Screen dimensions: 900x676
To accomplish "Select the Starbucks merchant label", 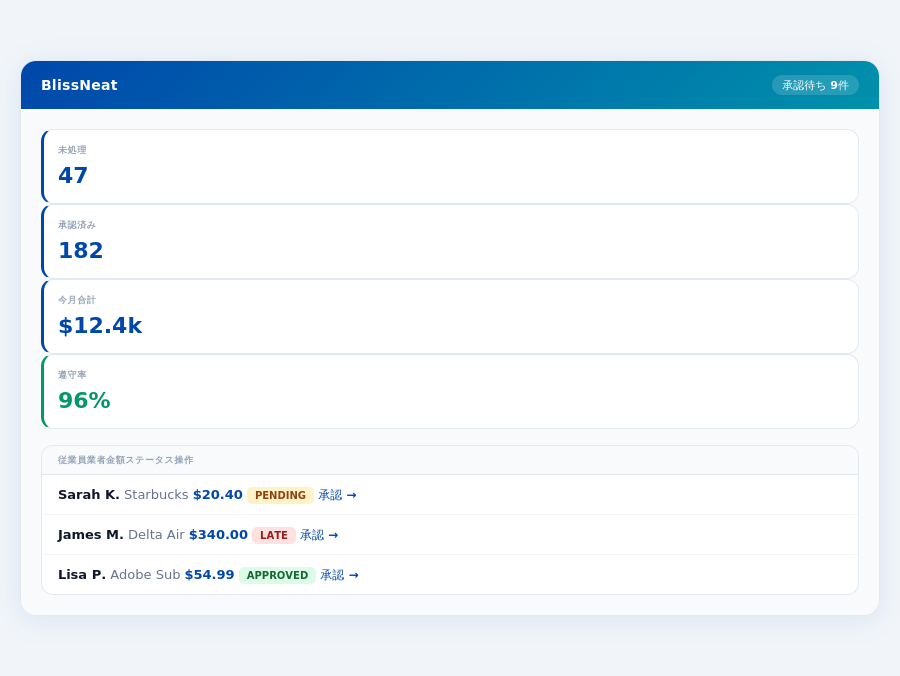I will pyautogui.click(x=157, y=494).
